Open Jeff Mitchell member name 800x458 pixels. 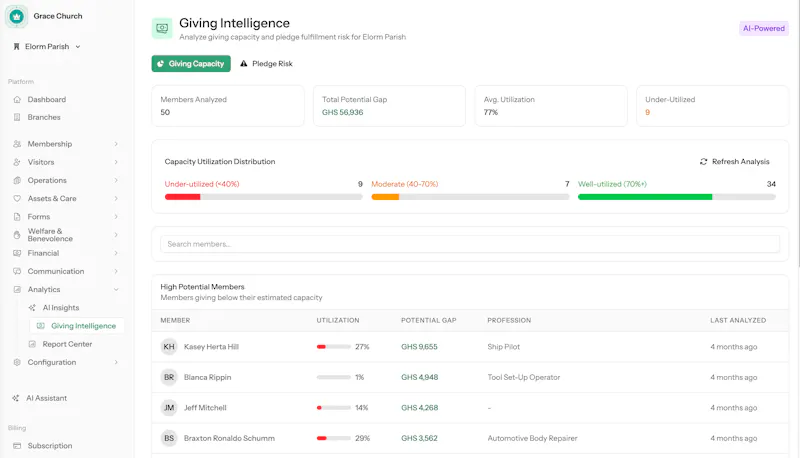(x=205, y=408)
